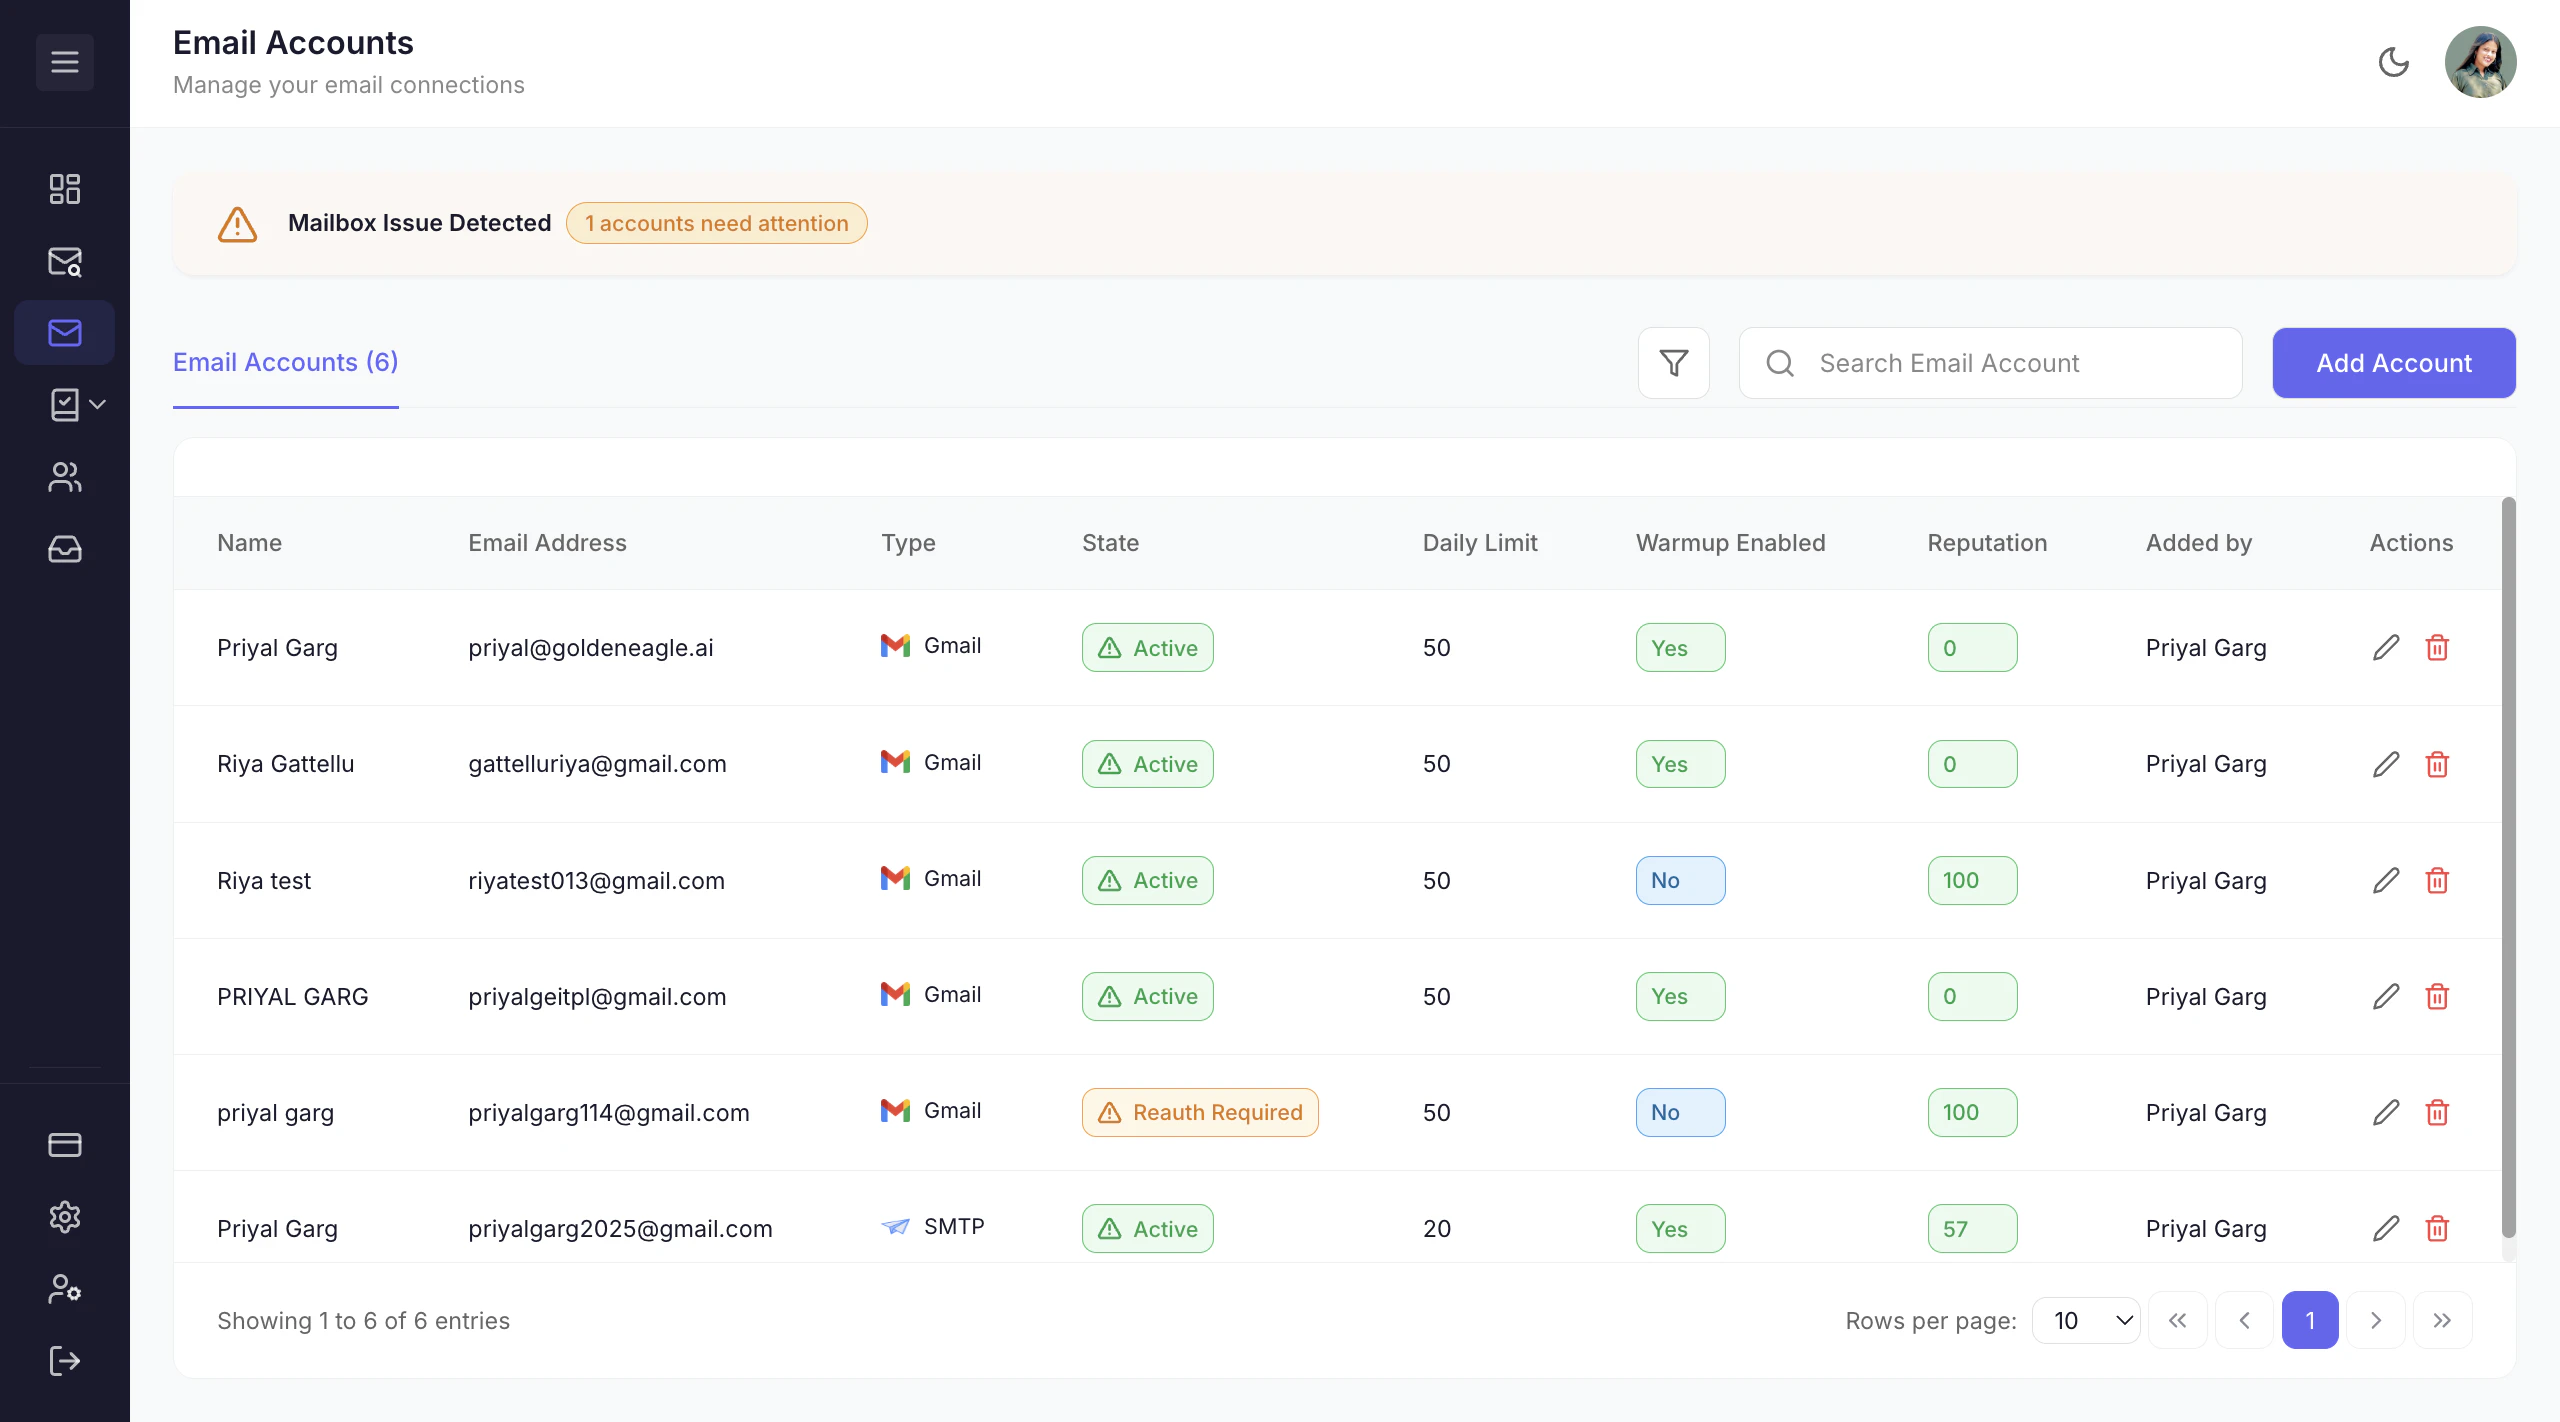Screen dimensions: 2560x1422
Task: Expand the chevron next to the checklist sidebar icon
Action: pyautogui.click(x=97, y=404)
